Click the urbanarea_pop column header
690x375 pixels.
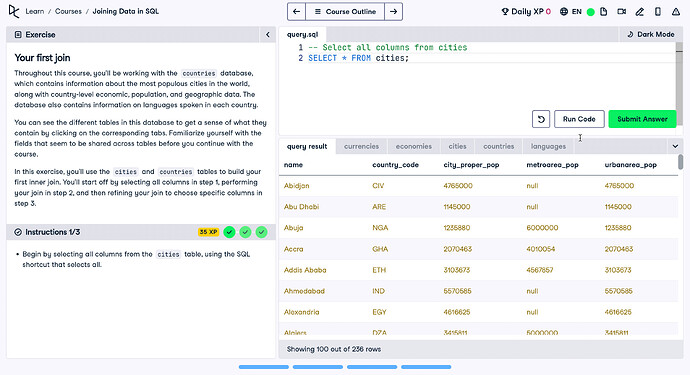(x=631, y=165)
